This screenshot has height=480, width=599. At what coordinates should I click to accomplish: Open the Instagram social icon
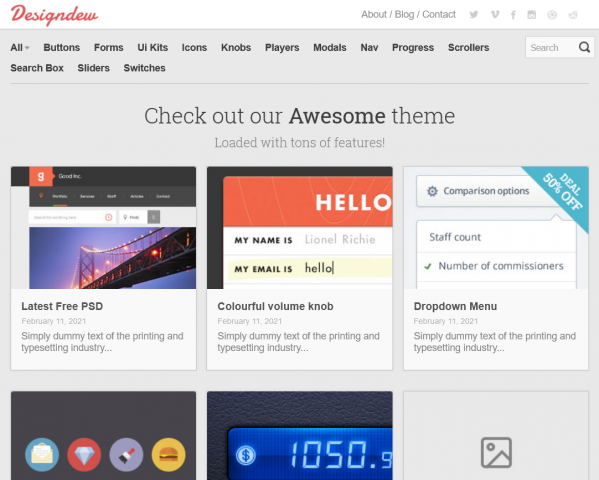(531, 15)
